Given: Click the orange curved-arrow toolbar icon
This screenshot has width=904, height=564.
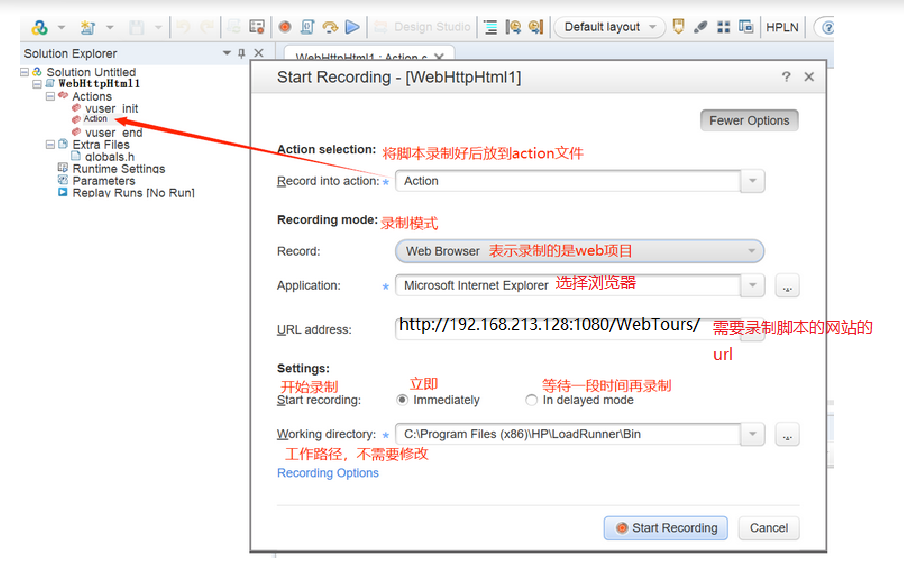Looking at the screenshot, I should [x=330, y=27].
